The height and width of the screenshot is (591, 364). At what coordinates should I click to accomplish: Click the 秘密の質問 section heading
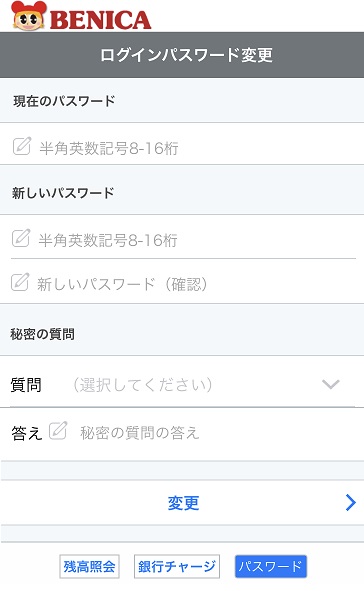click(x=42, y=334)
